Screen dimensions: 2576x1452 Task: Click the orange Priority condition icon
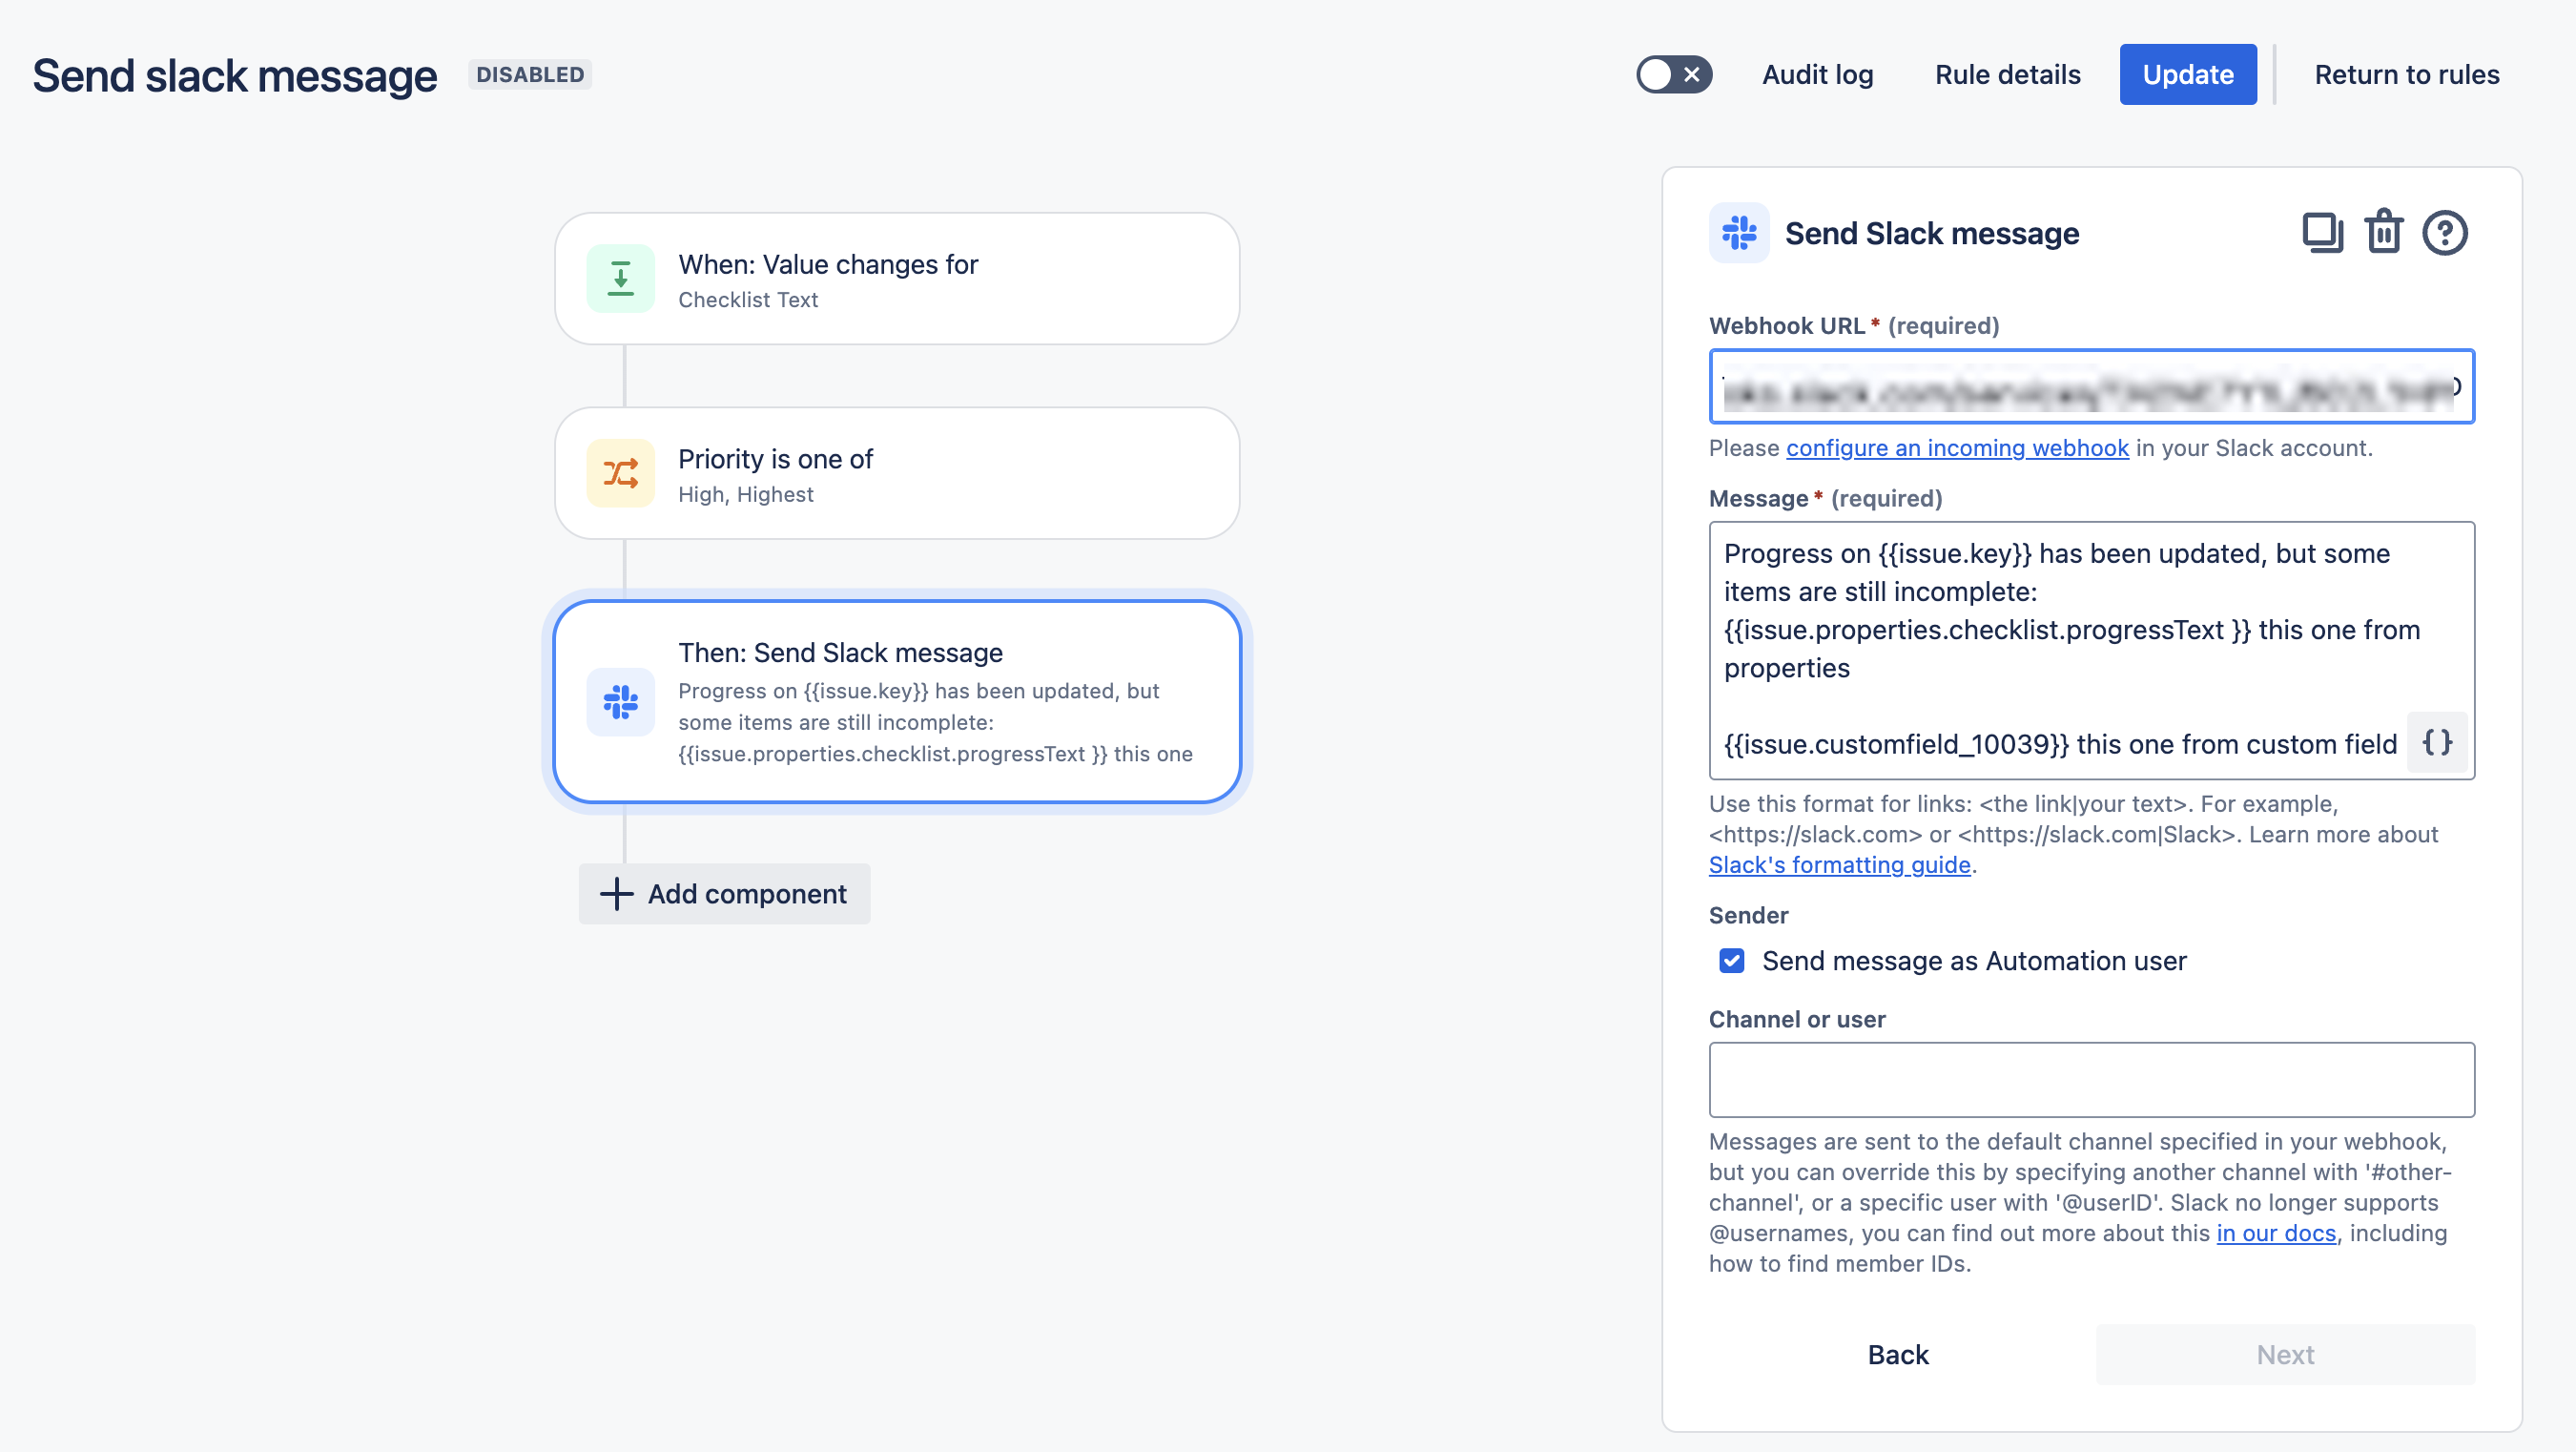coord(620,473)
